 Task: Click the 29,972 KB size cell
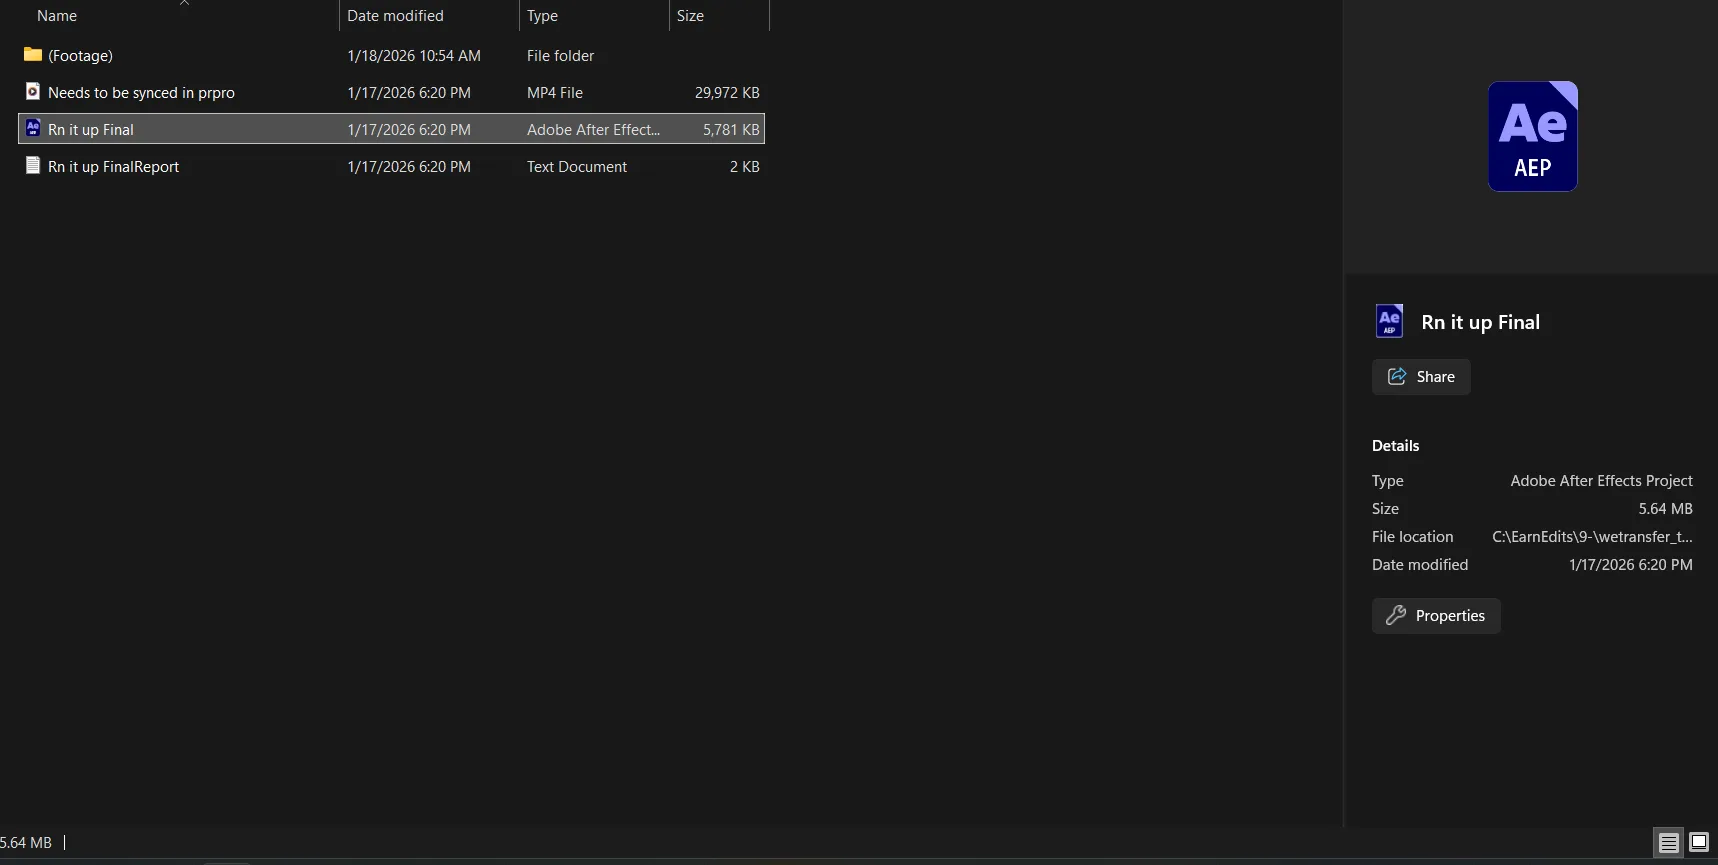tap(727, 93)
